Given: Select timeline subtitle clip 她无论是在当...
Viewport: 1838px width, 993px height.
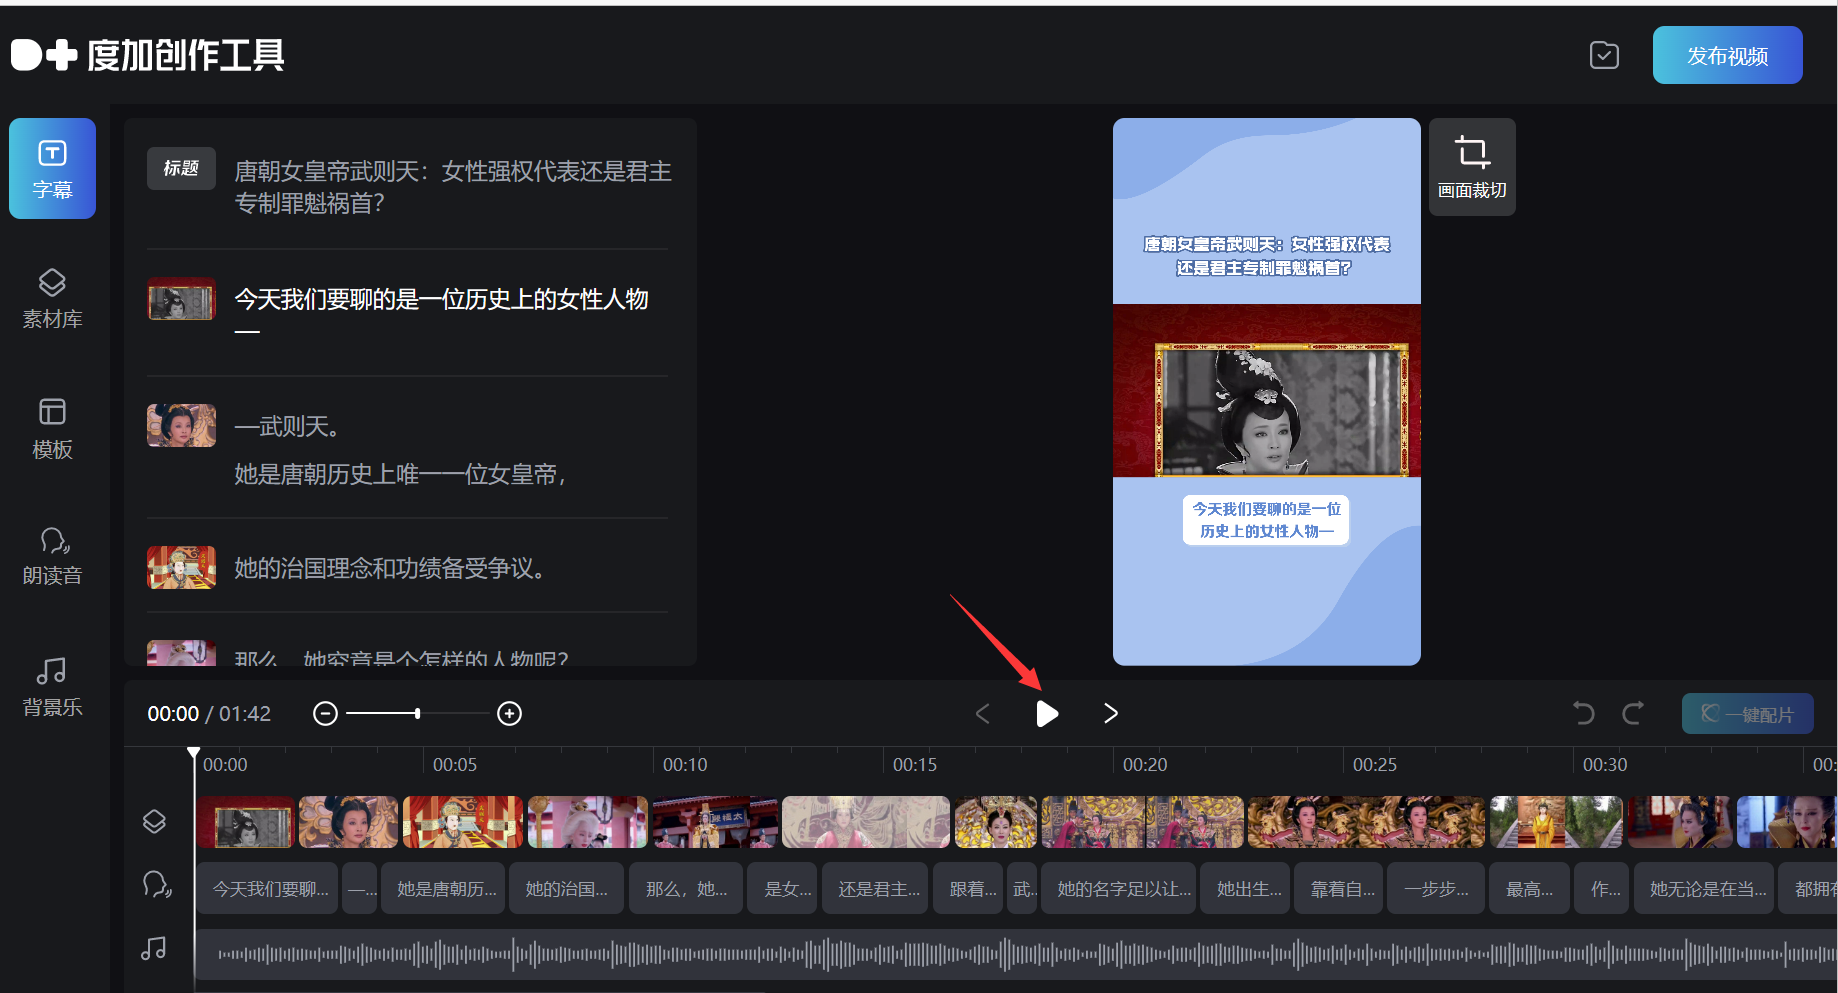Looking at the screenshot, I should (x=1705, y=888).
